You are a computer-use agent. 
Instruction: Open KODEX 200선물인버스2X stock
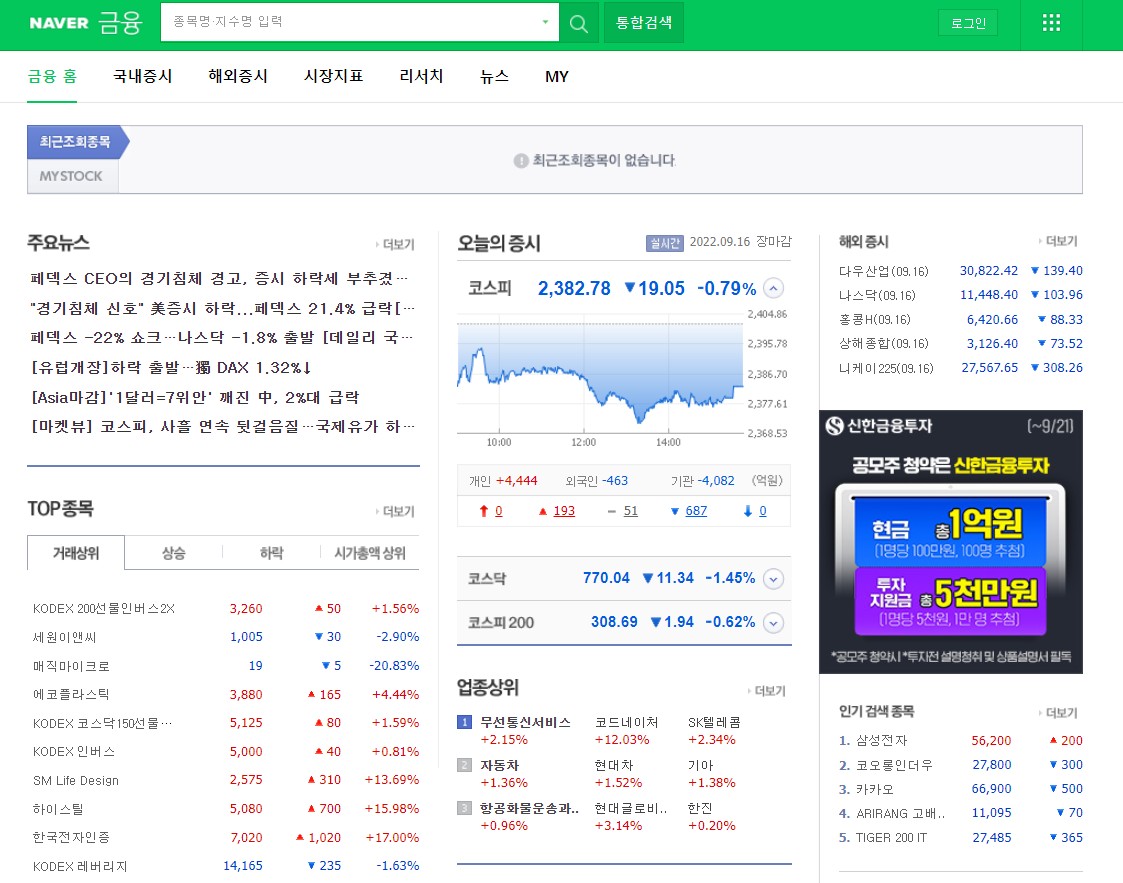104,609
